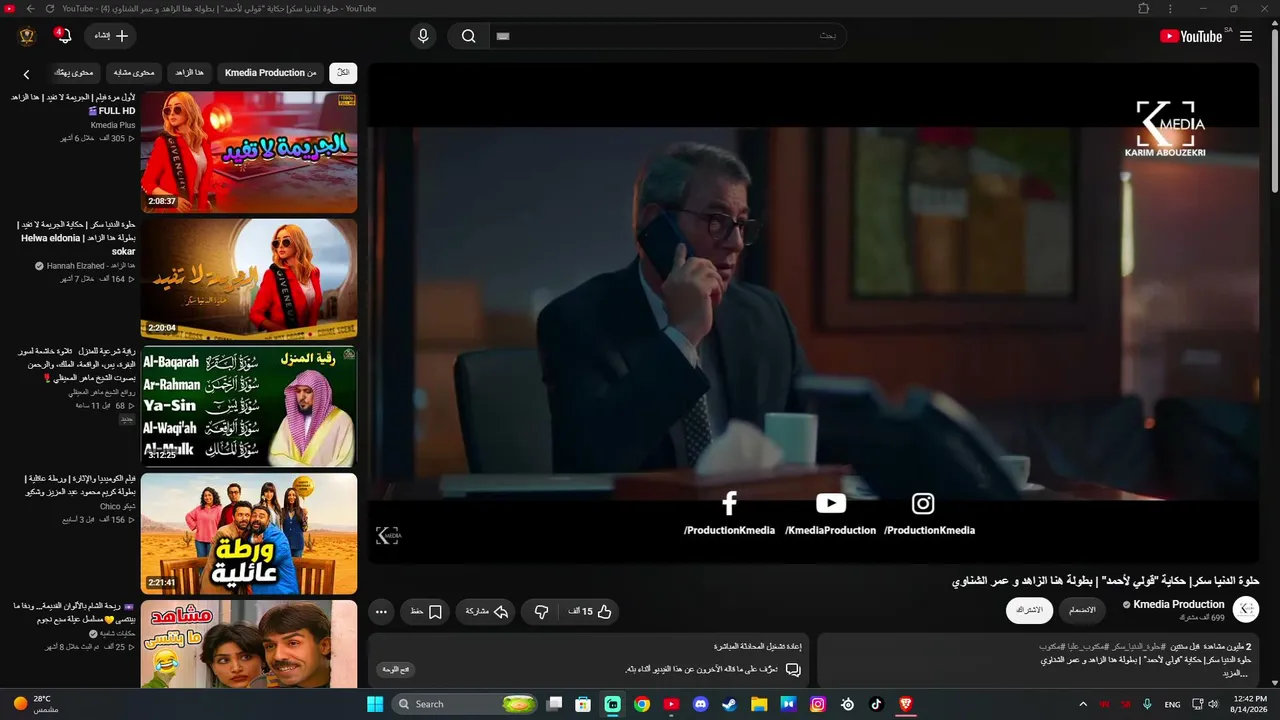Select the هنا الزاهد filter chip
1280x720 pixels.
189,73
